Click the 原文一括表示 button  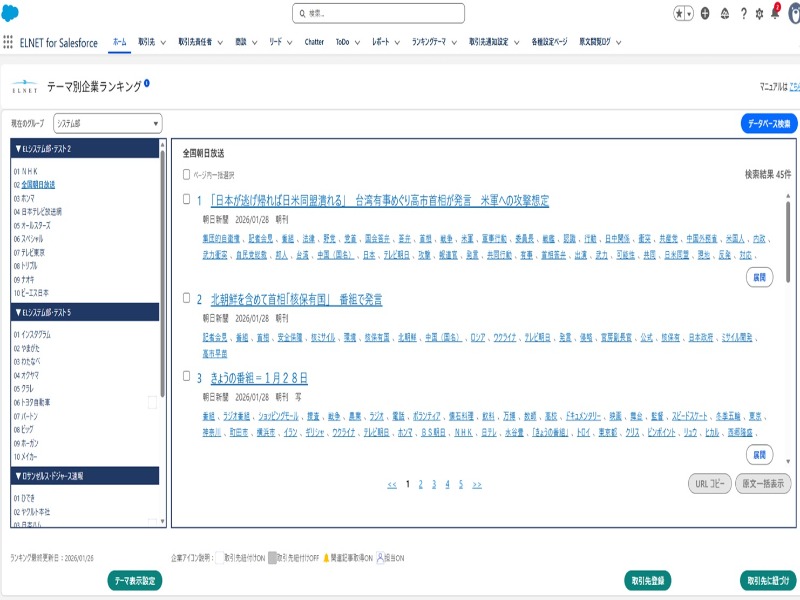coord(763,484)
